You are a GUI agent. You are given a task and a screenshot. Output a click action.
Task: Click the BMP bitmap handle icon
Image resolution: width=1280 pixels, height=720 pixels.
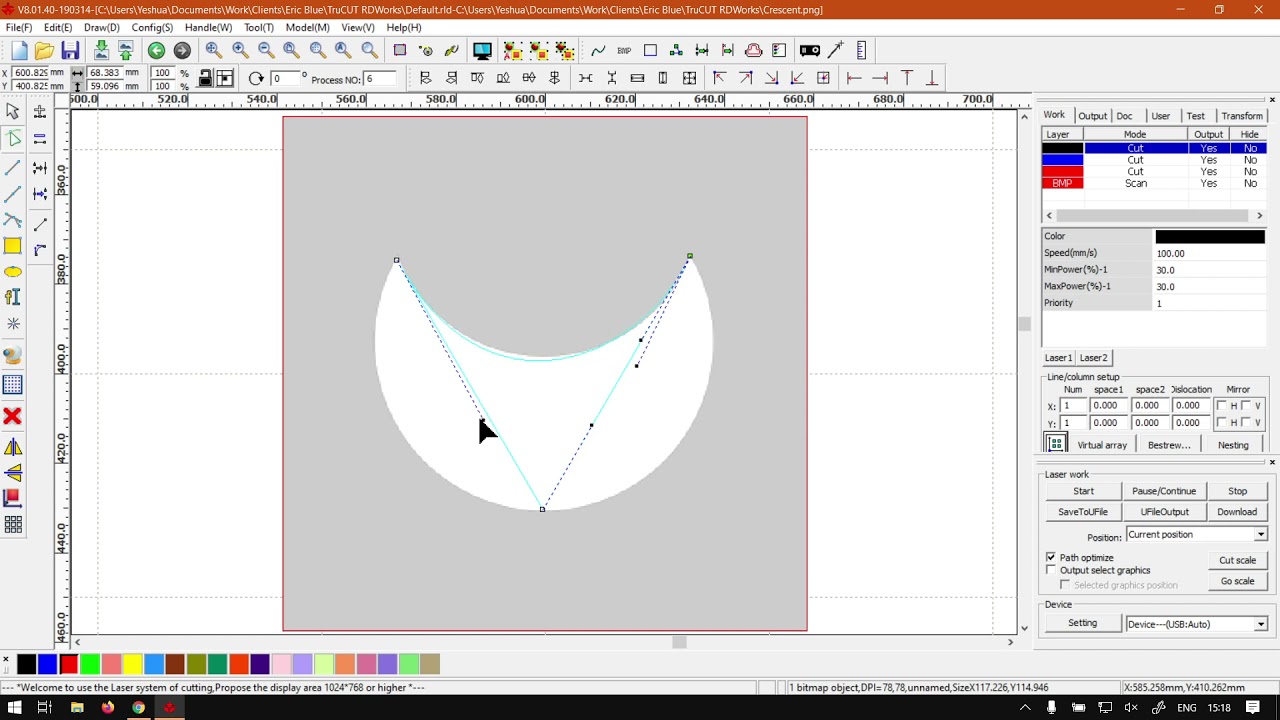pyautogui.click(x=624, y=51)
